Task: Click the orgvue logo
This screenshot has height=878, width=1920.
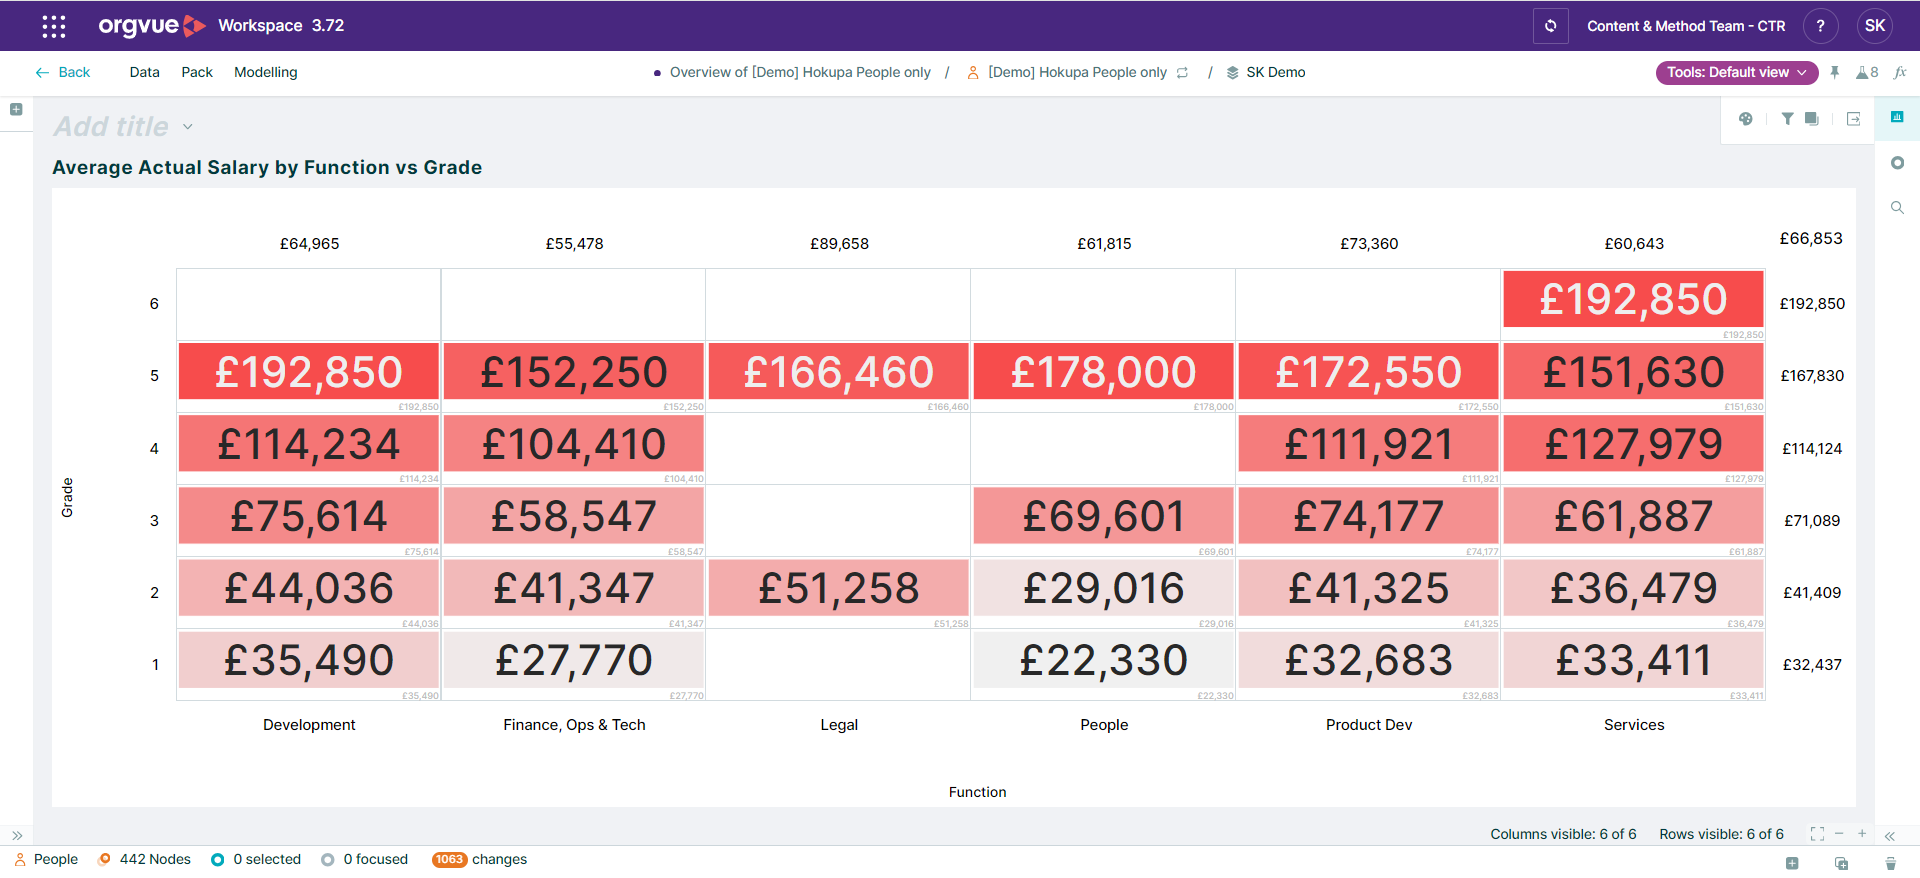Action: coord(152,26)
